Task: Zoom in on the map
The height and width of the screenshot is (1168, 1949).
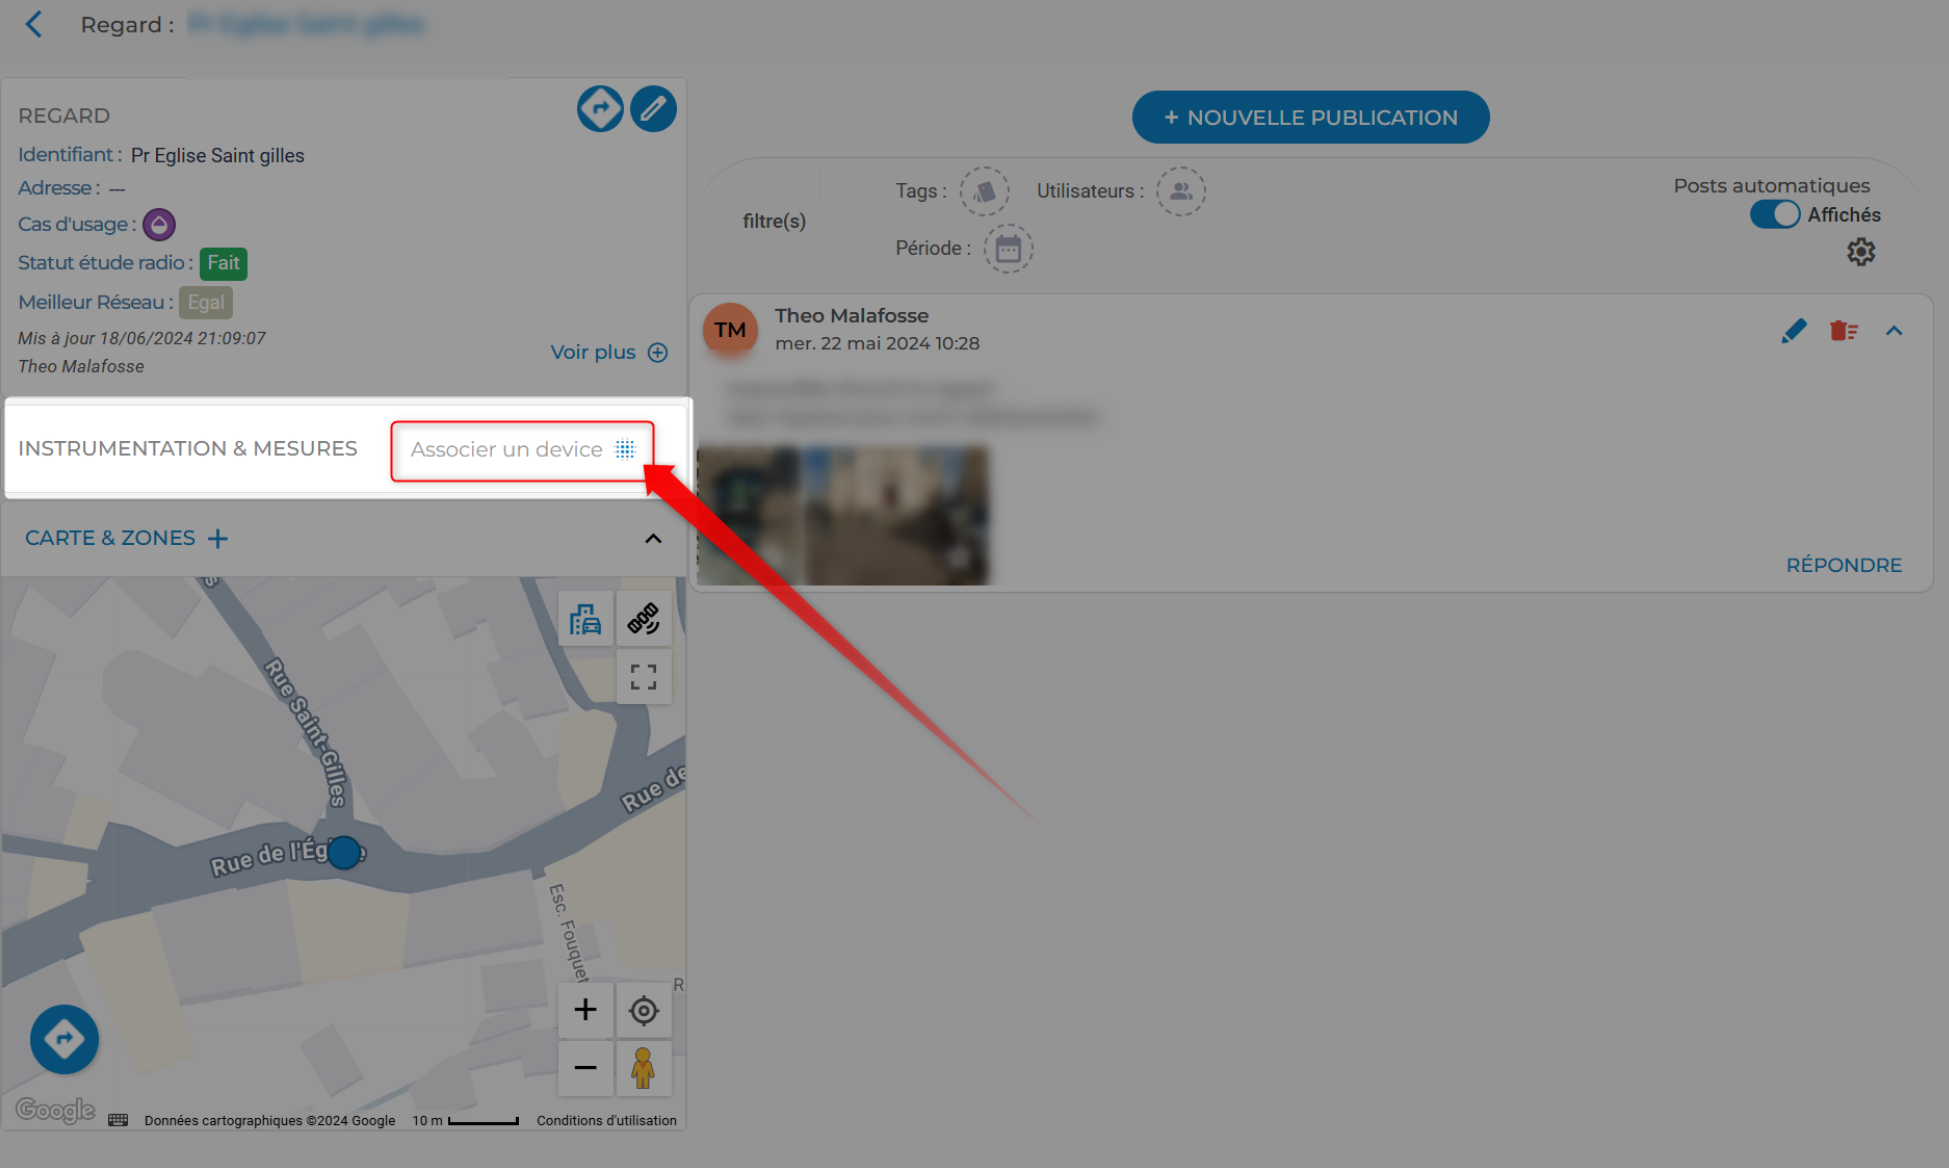Action: 585,1010
